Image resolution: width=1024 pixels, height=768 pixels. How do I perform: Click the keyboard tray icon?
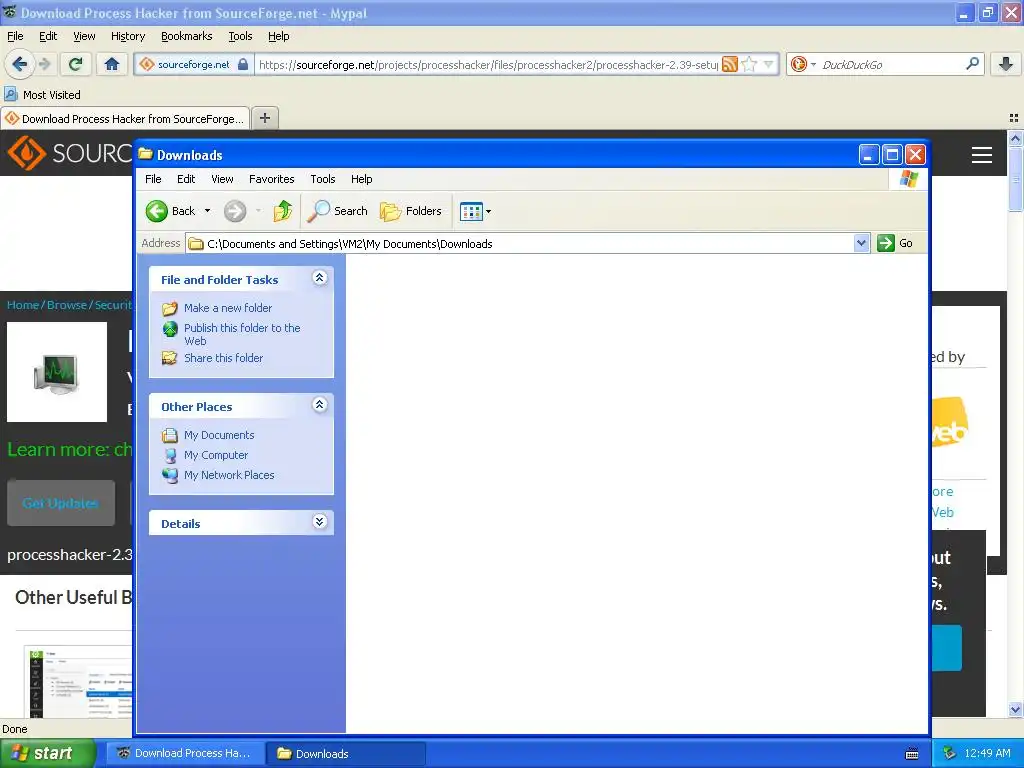point(912,754)
